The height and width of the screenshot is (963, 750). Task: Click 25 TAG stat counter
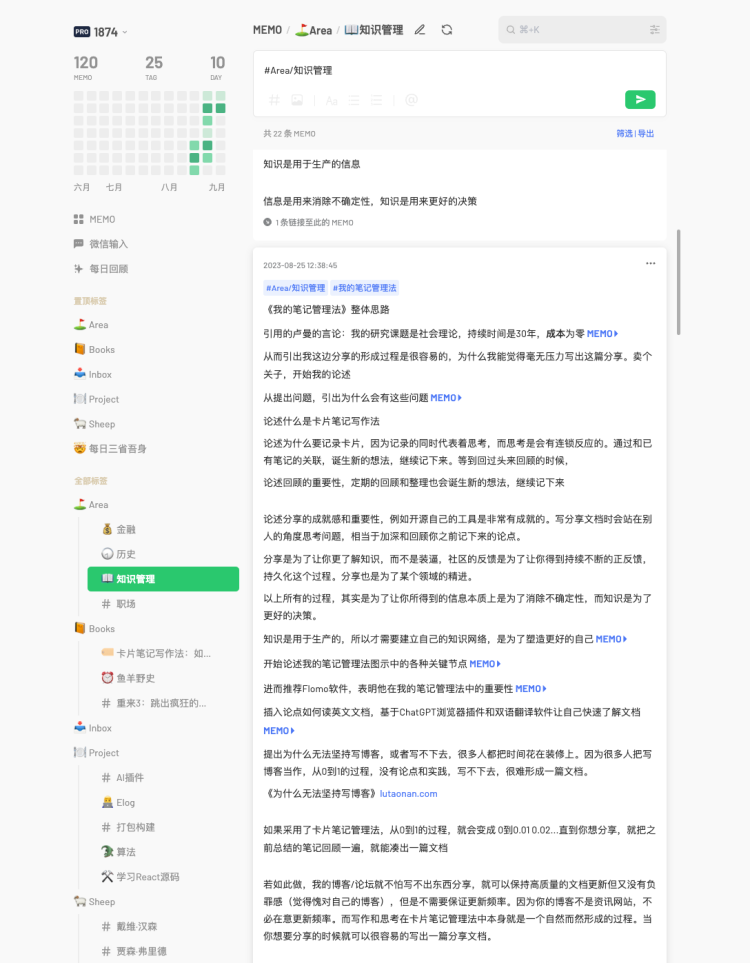[154, 68]
